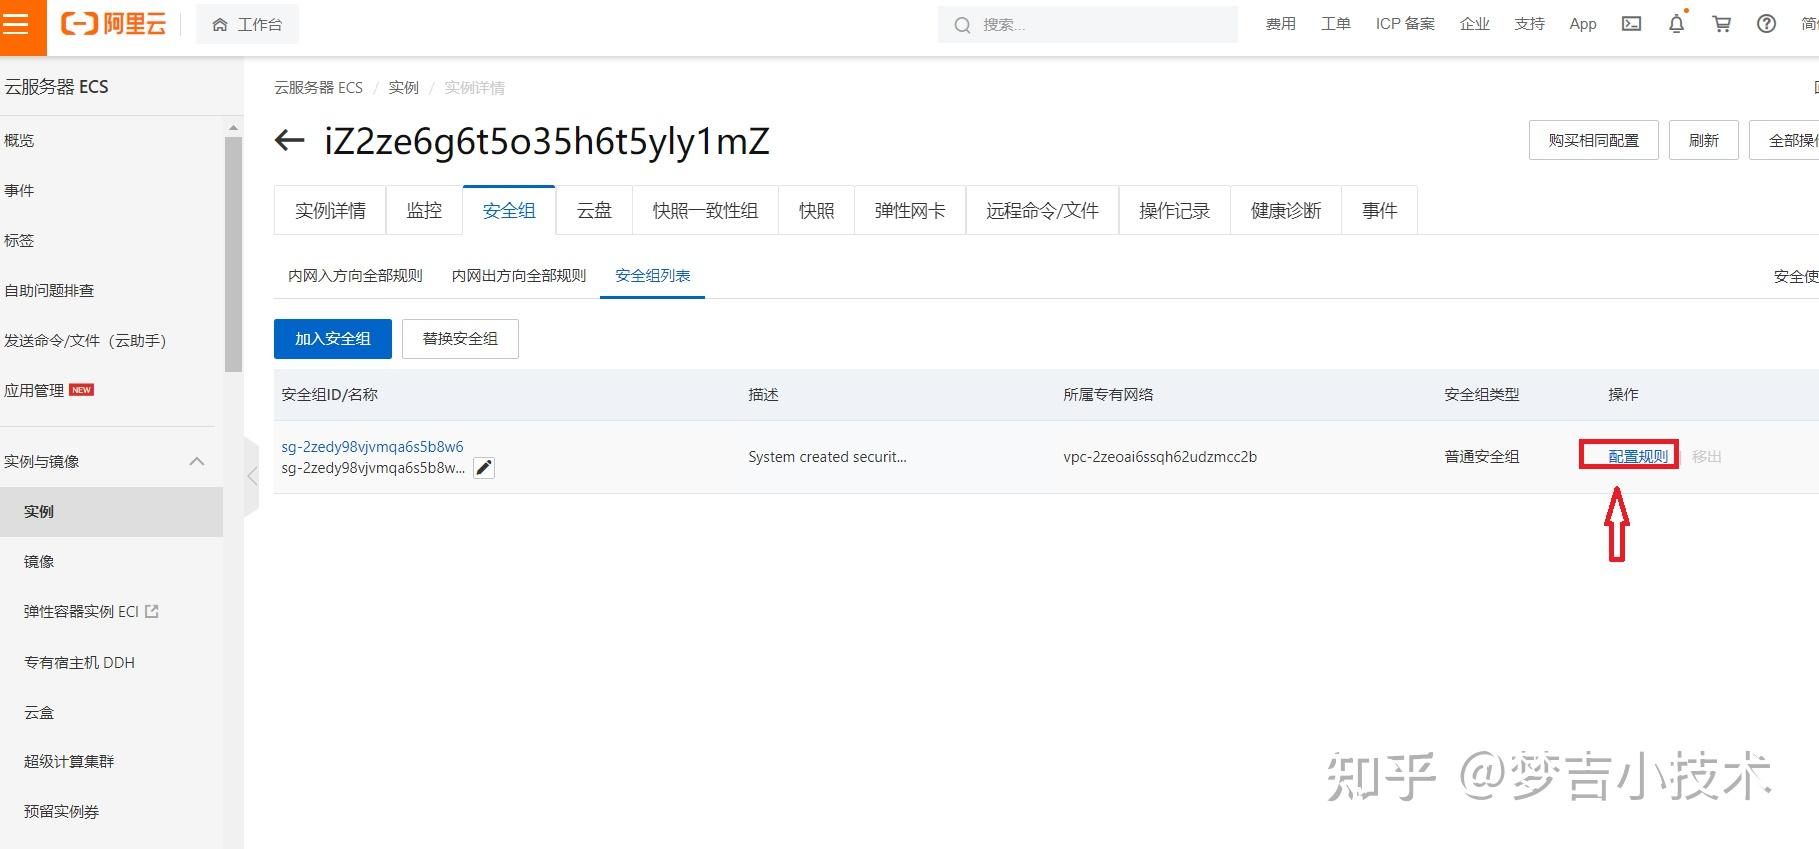Click the sidebar vertical scrollbar
Viewport: 1819px width, 849px height.
[234, 254]
